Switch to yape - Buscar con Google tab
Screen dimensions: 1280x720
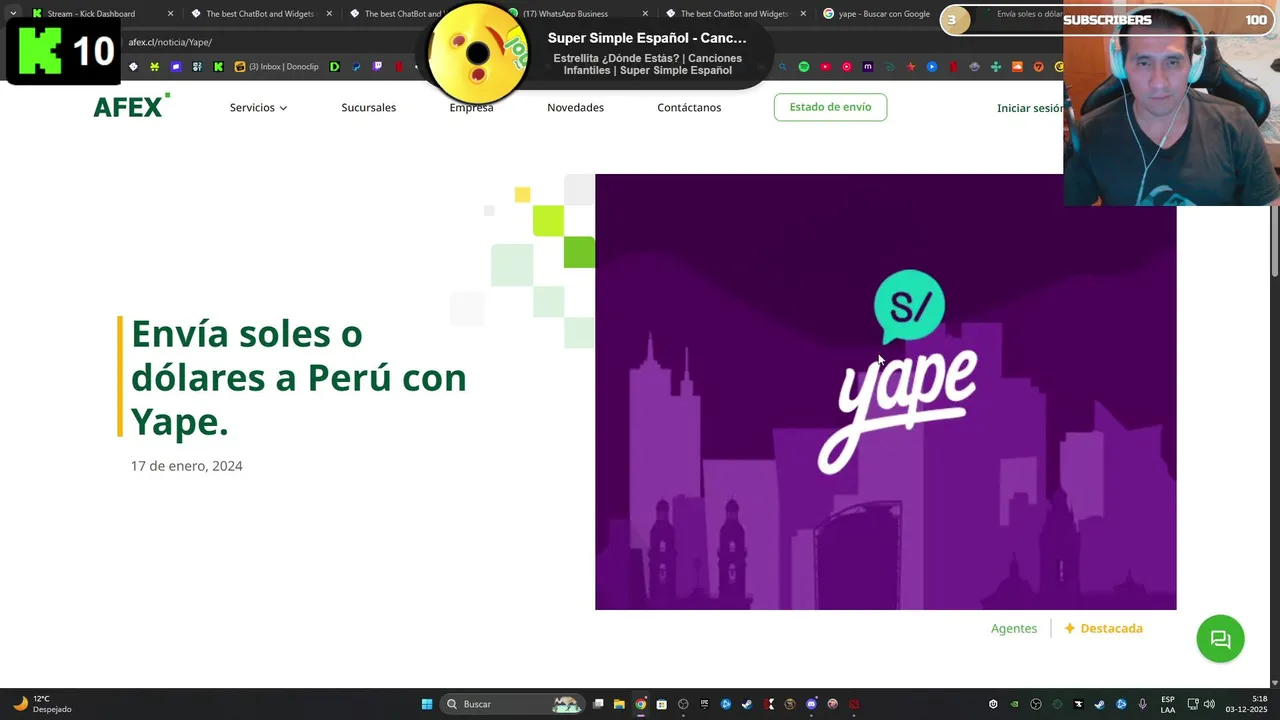[883, 14]
